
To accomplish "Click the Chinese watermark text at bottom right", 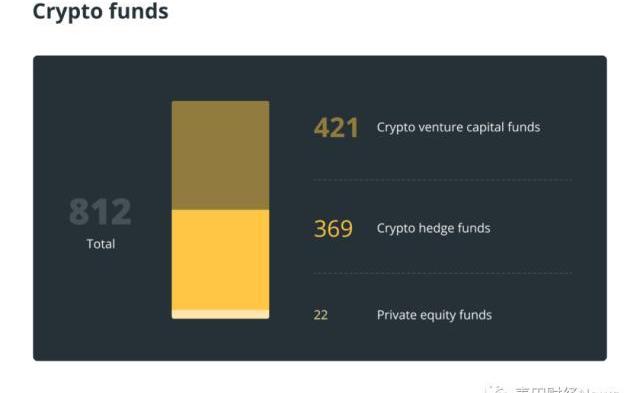I will pyautogui.click(x=566, y=390).
